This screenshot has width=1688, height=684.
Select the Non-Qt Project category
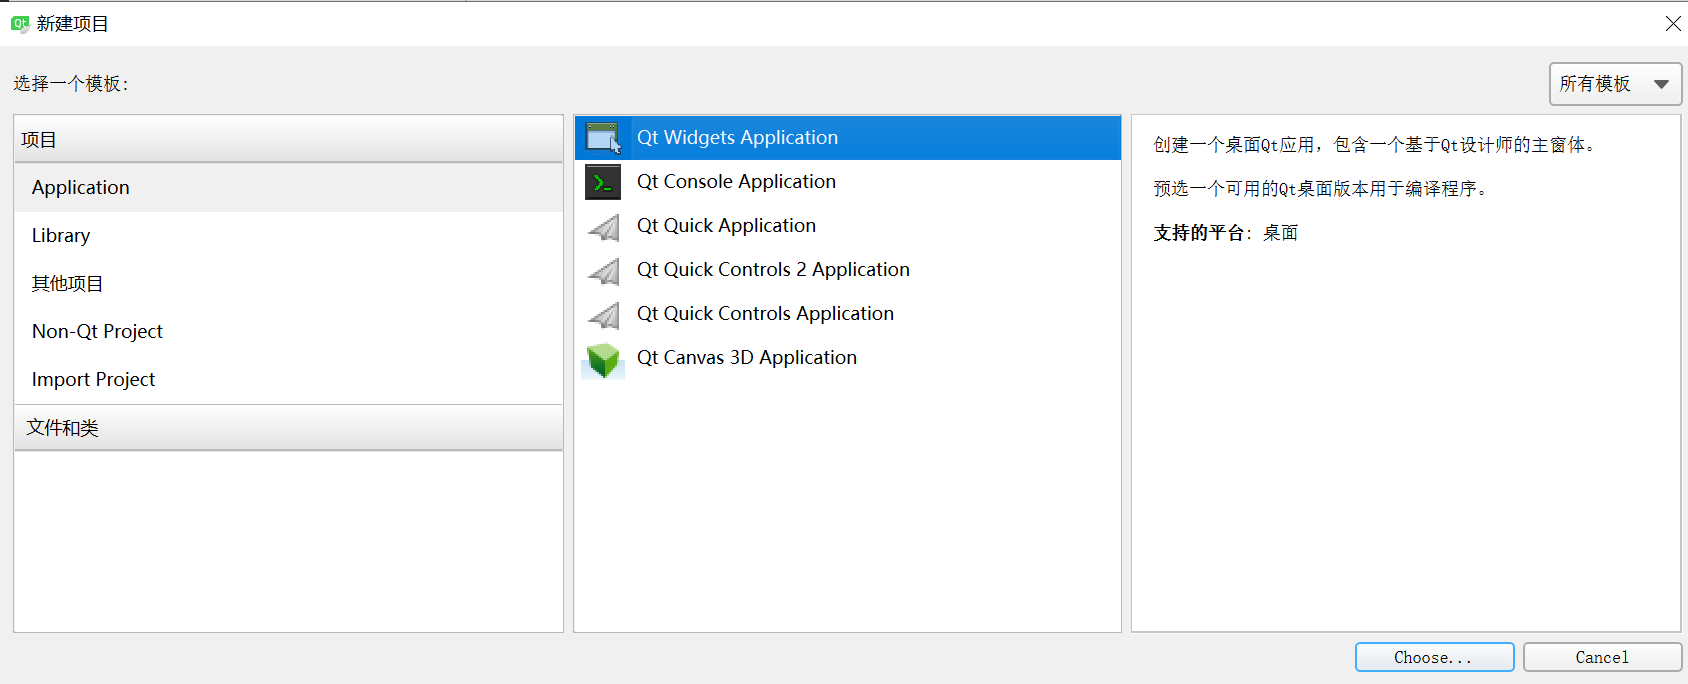(97, 332)
